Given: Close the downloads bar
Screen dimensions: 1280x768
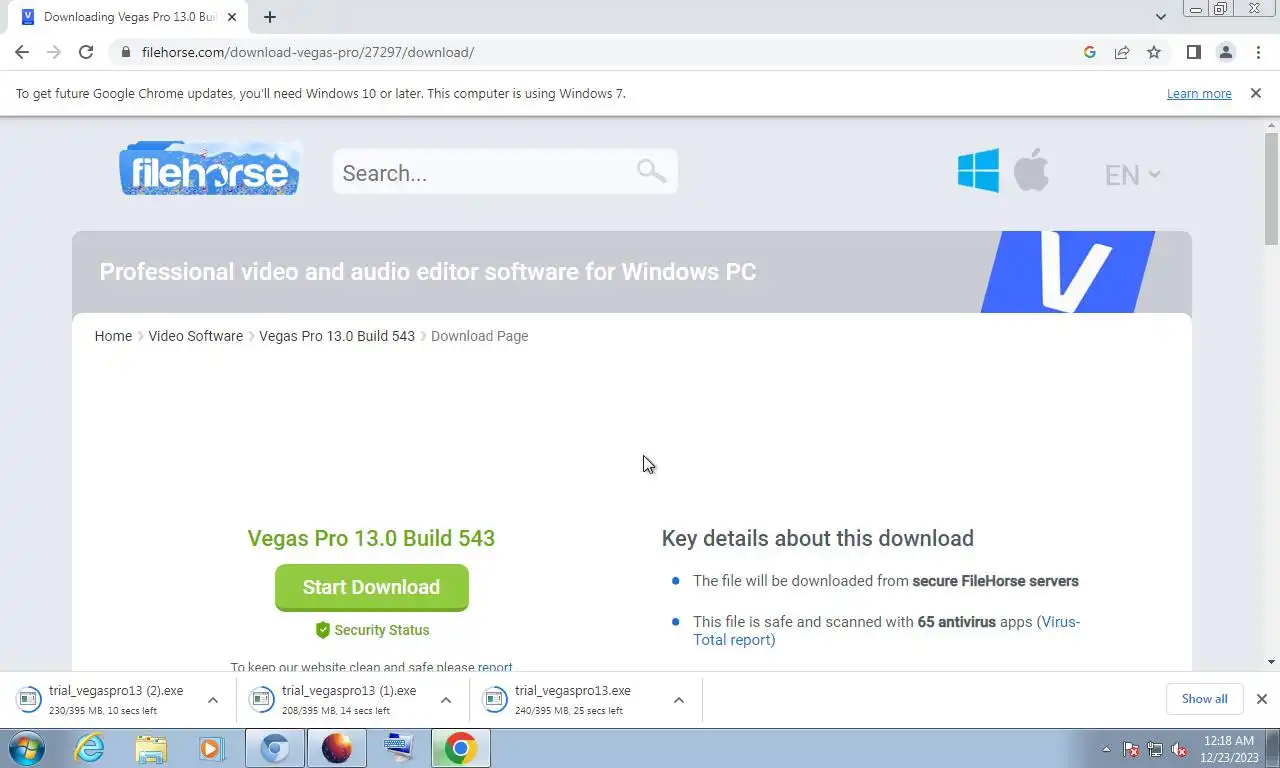Looking at the screenshot, I should (1262, 699).
